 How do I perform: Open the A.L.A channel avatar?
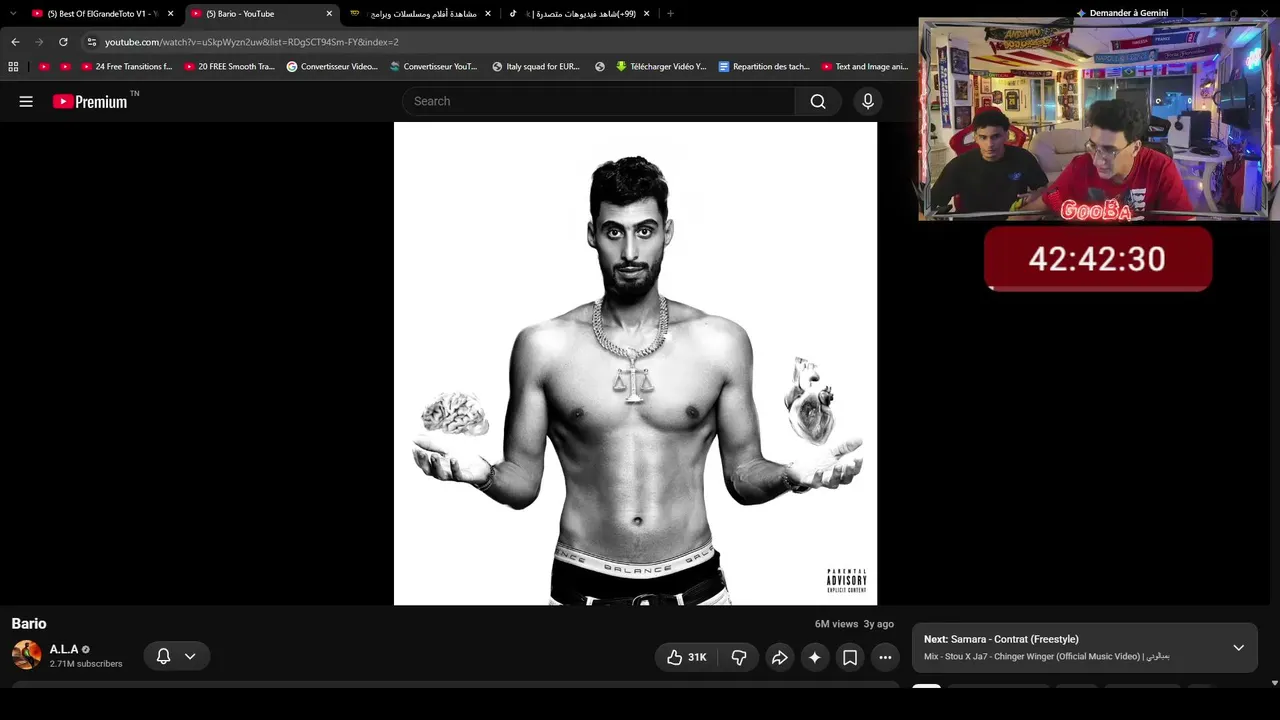(x=27, y=655)
